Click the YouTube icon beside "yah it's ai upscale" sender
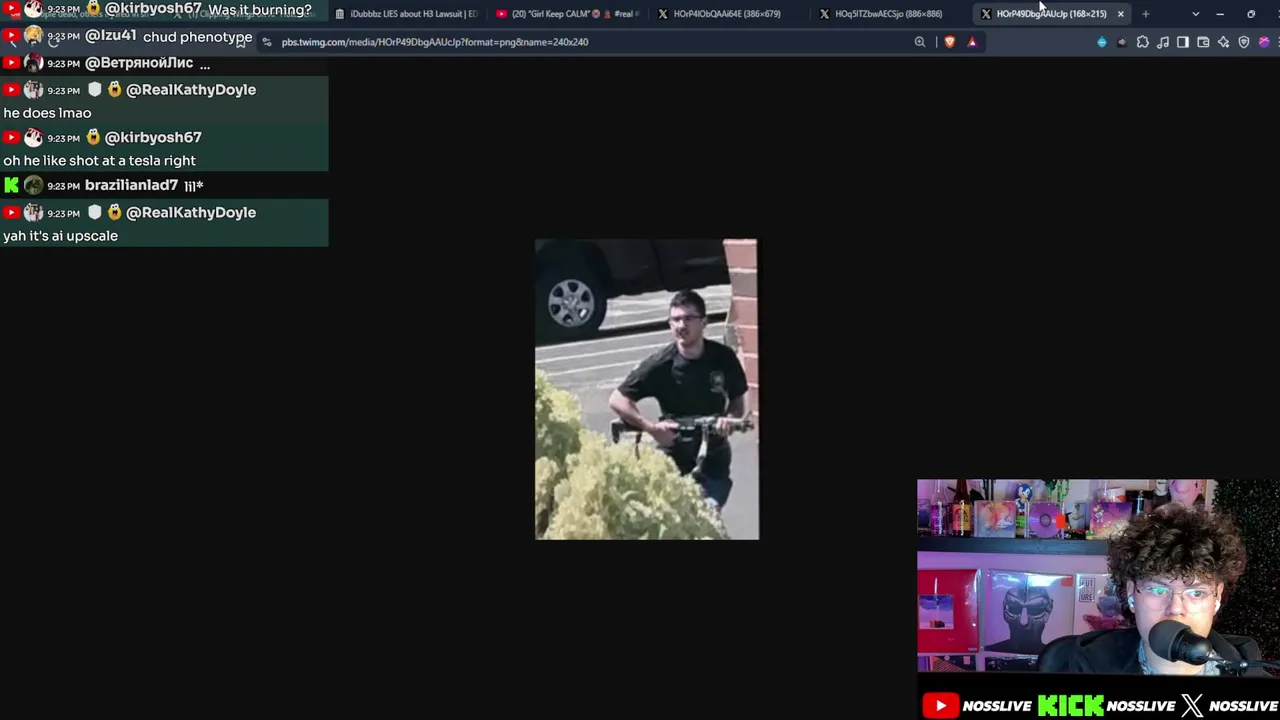The width and height of the screenshot is (1280, 720). click(11, 213)
